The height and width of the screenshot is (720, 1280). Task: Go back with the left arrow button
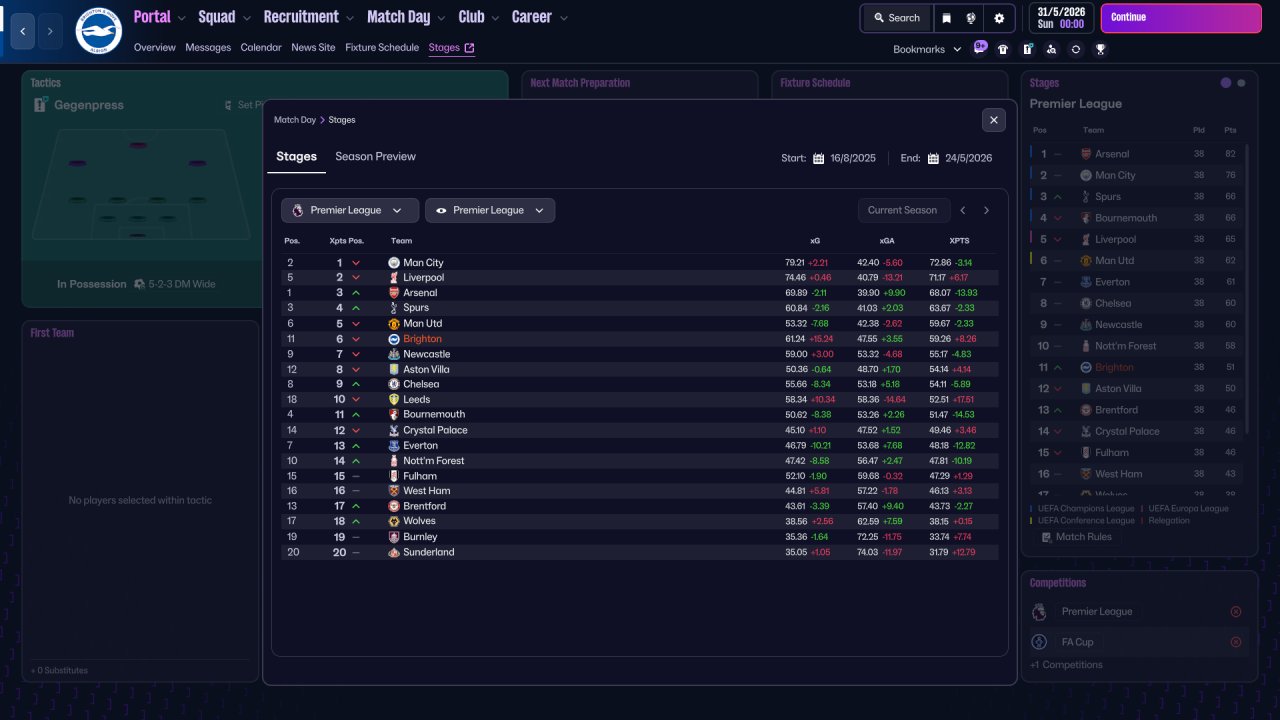click(23, 31)
